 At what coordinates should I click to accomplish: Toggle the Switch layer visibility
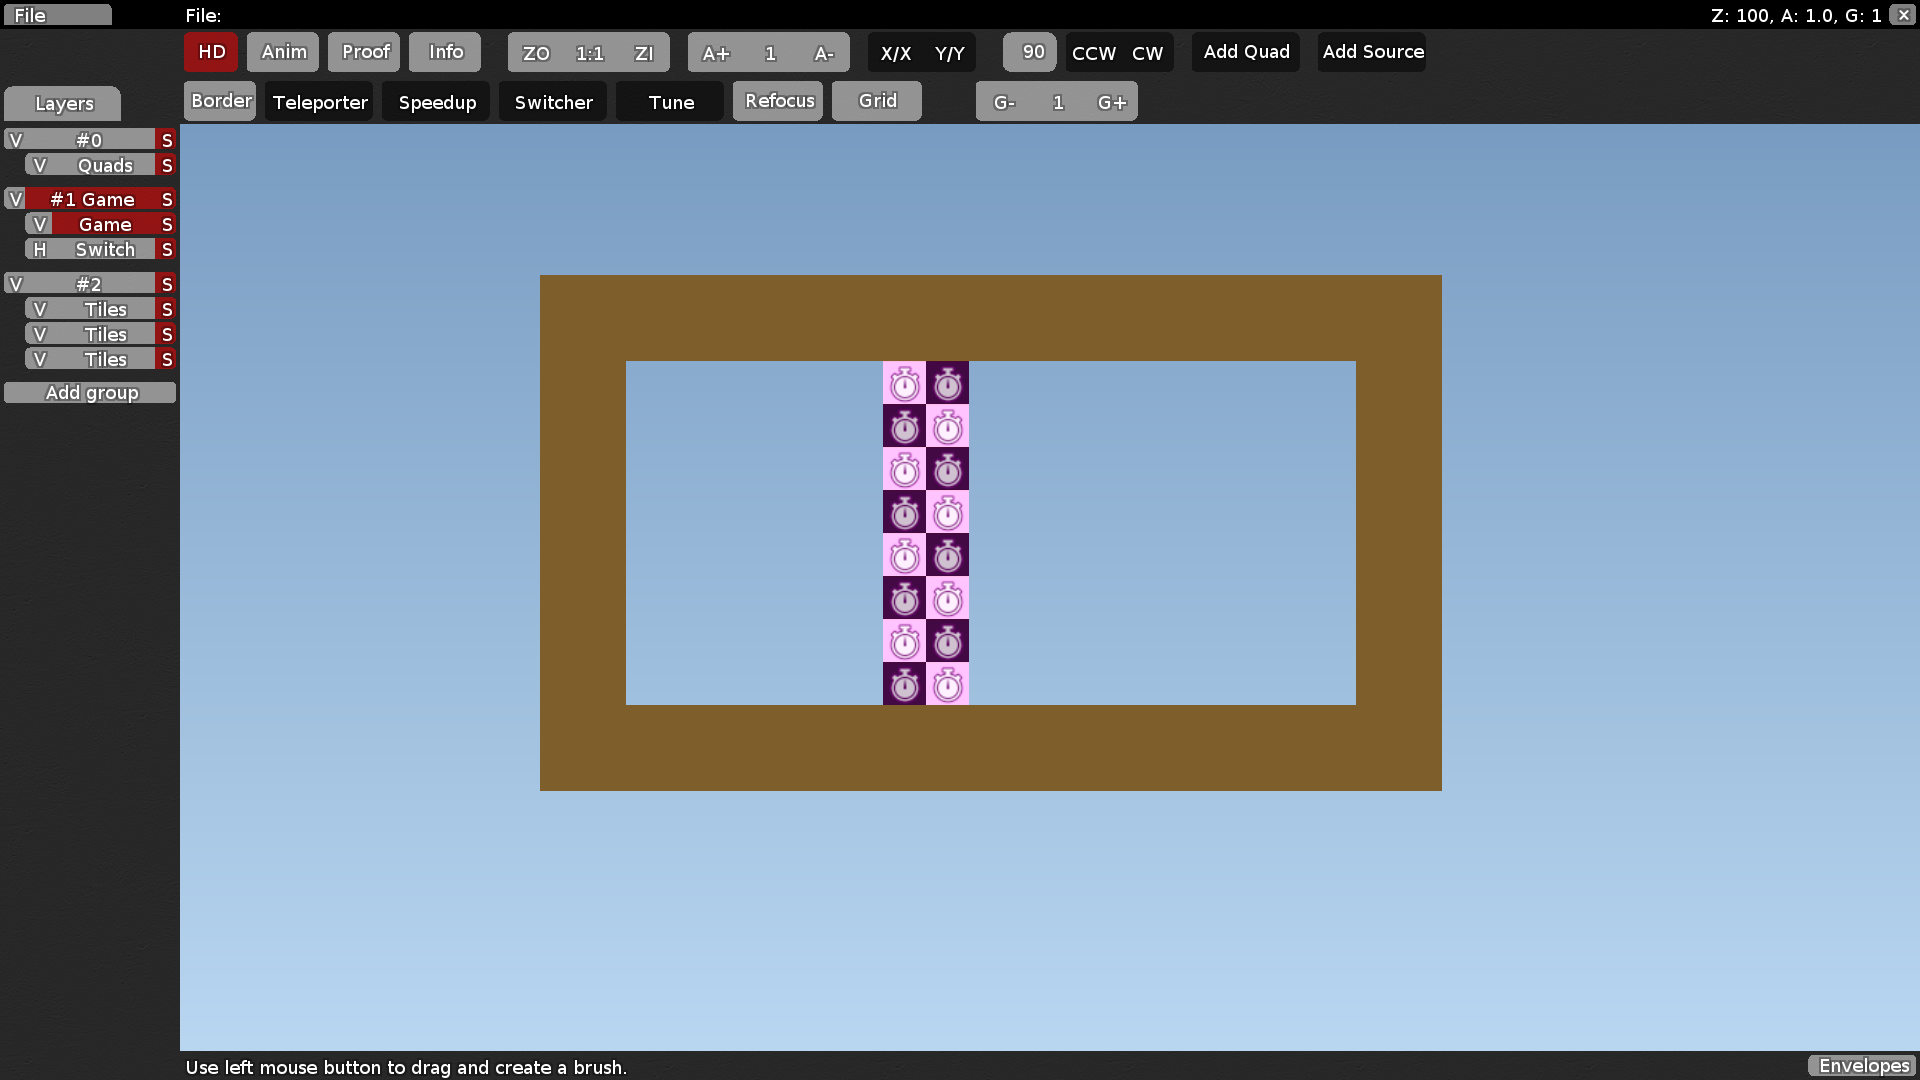tap(39, 249)
